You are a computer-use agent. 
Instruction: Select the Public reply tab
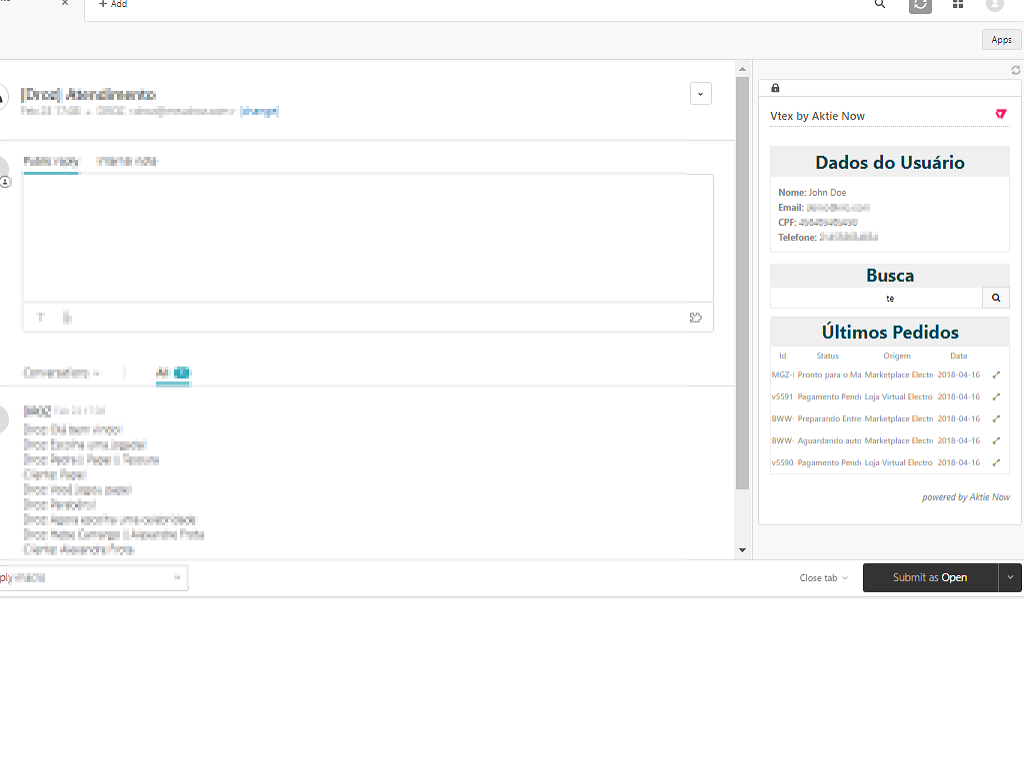tap(51, 161)
